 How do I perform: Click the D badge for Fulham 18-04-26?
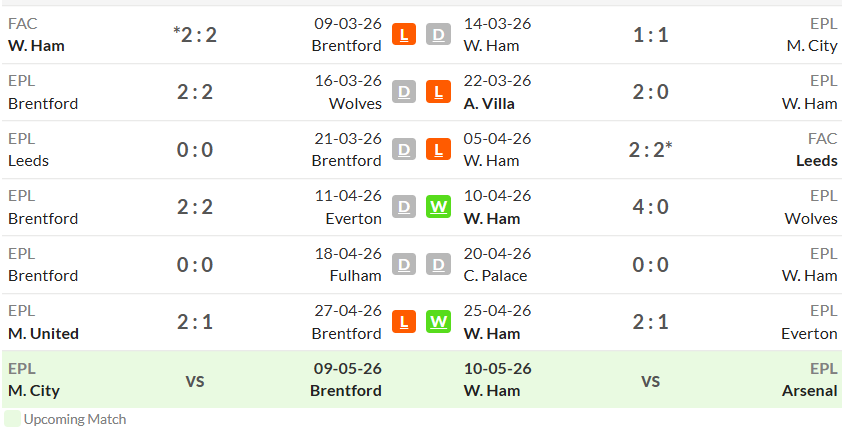pos(404,264)
